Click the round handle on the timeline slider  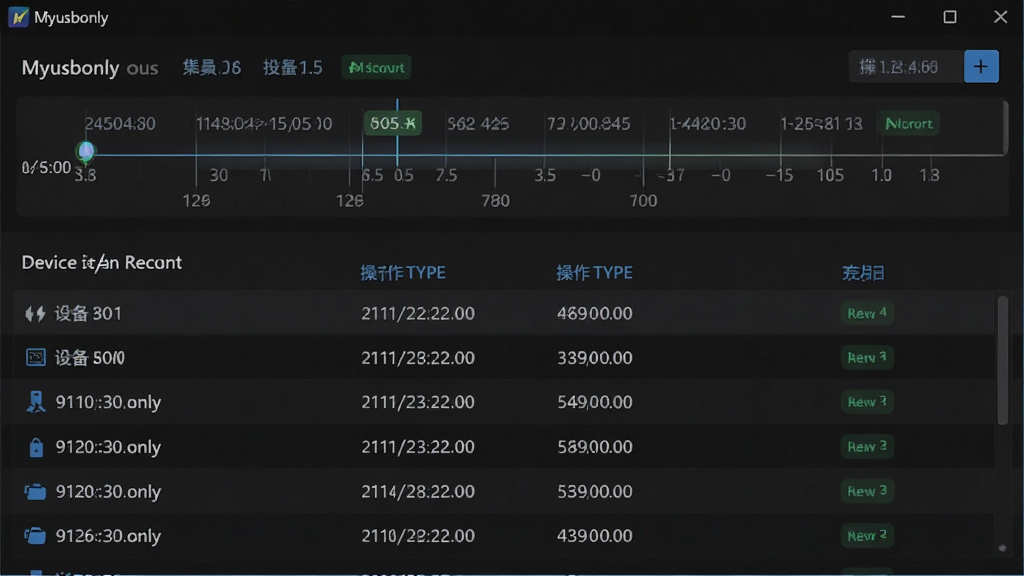tap(86, 152)
